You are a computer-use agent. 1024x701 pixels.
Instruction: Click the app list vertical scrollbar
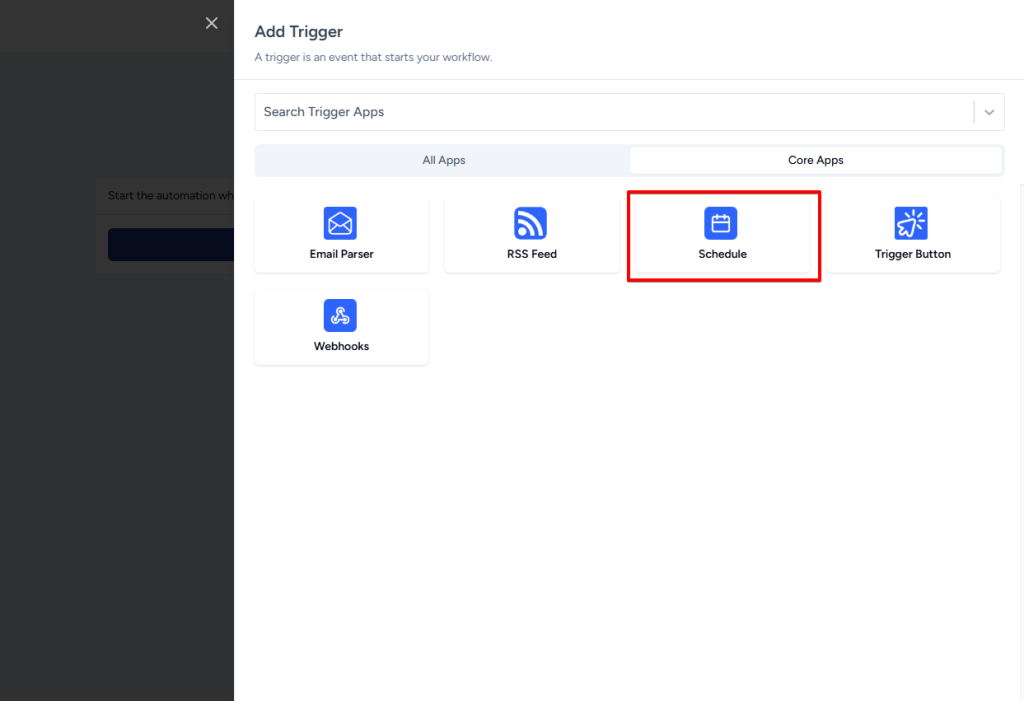[x=1020, y=400]
